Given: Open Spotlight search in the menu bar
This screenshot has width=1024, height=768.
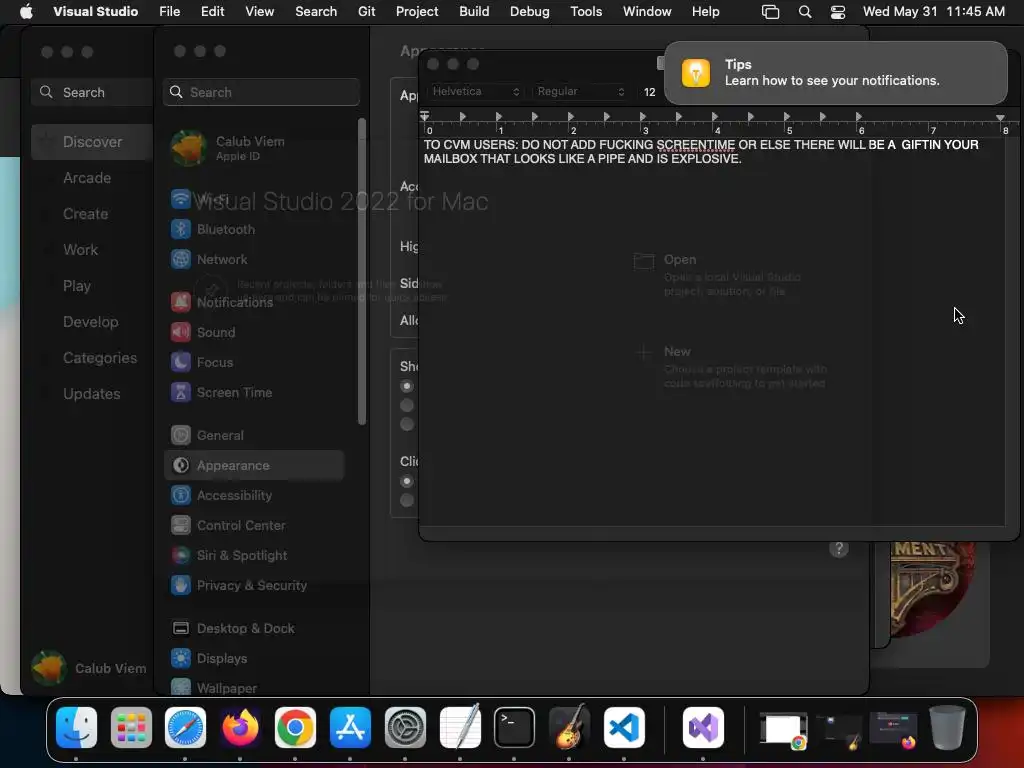Looking at the screenshot, I should click(x=805, y=12).
